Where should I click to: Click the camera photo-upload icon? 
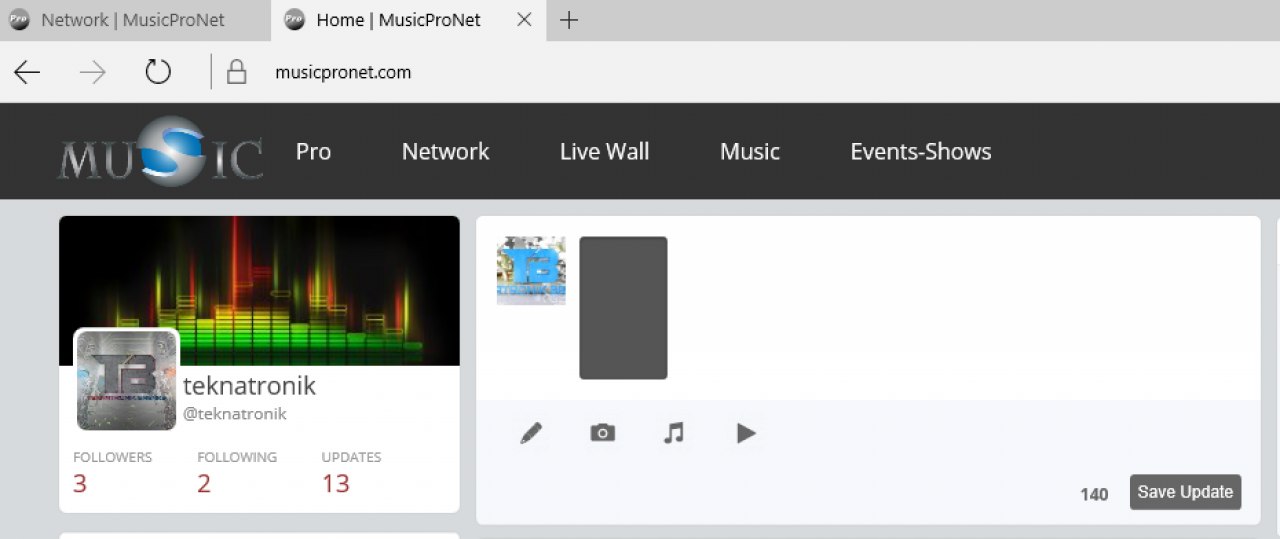coord(602,433)
